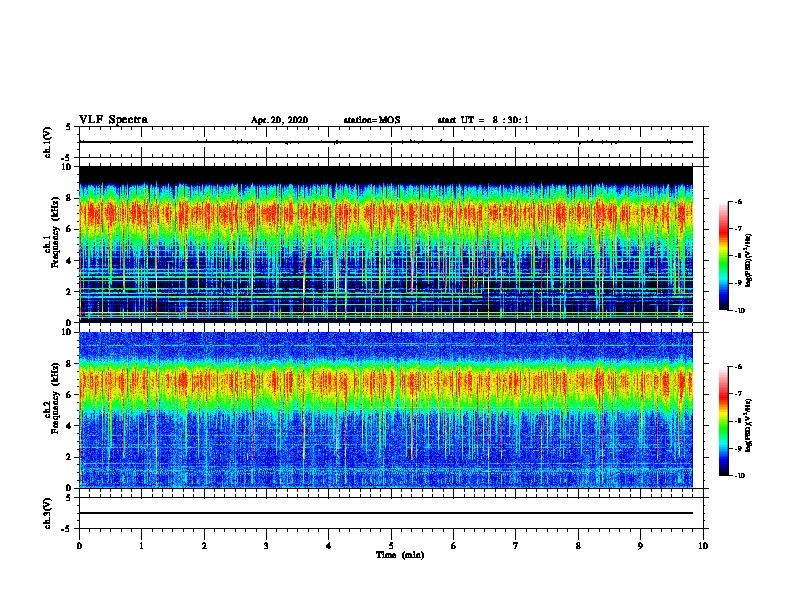Click the ch.3 voltage waveform trace

tap(386, 513)
